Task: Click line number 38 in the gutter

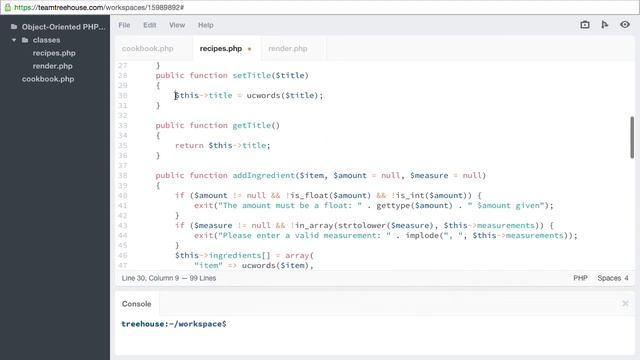Action: tap(122, 176)
